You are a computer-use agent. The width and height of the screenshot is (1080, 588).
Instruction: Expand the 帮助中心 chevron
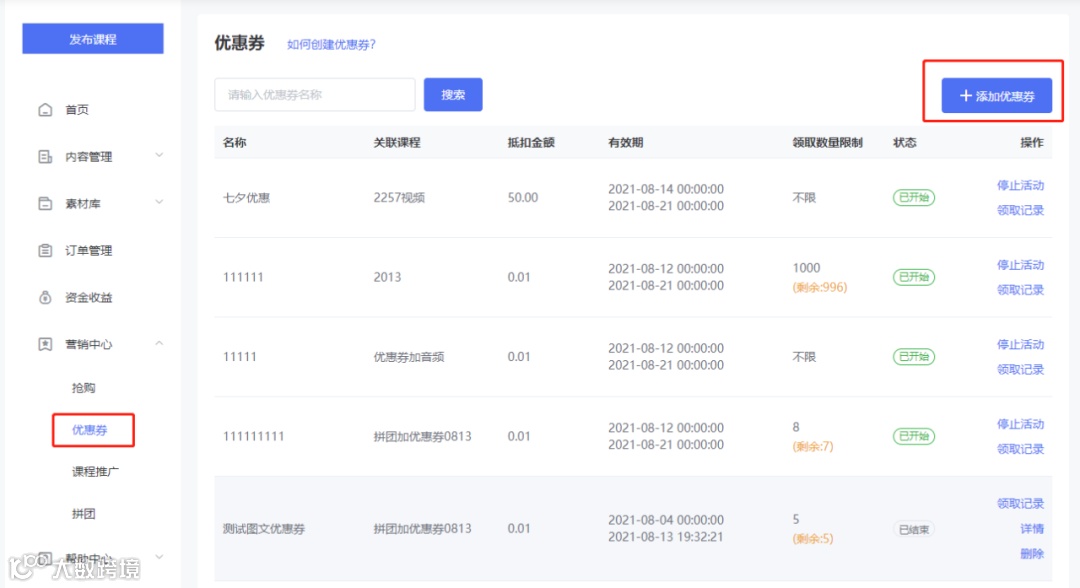159,556
